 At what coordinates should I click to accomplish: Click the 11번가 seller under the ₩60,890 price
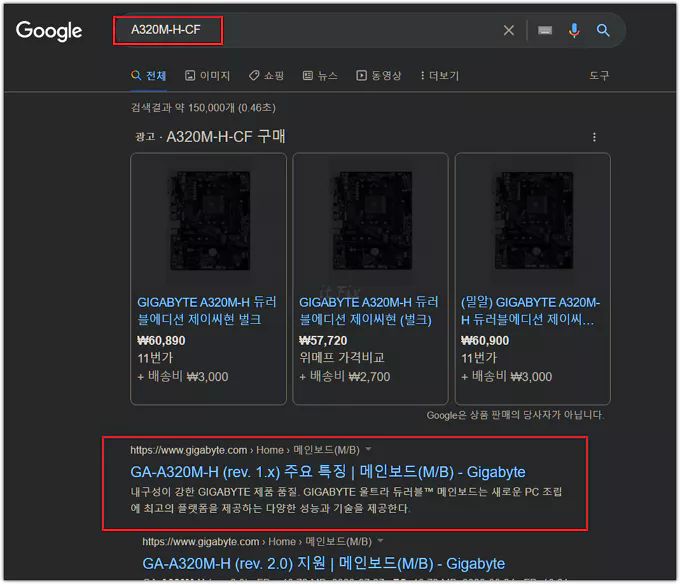click(x=155, y=358)
